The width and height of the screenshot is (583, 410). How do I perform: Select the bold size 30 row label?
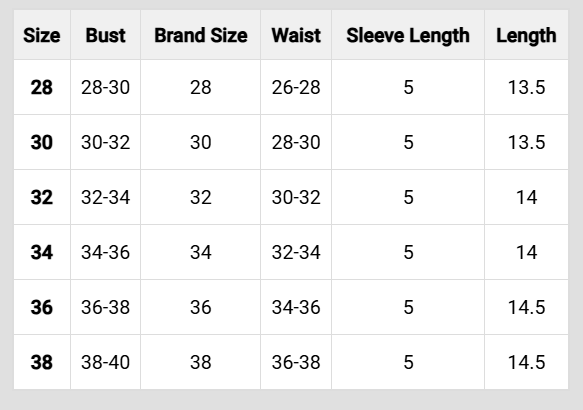point(42,142)
